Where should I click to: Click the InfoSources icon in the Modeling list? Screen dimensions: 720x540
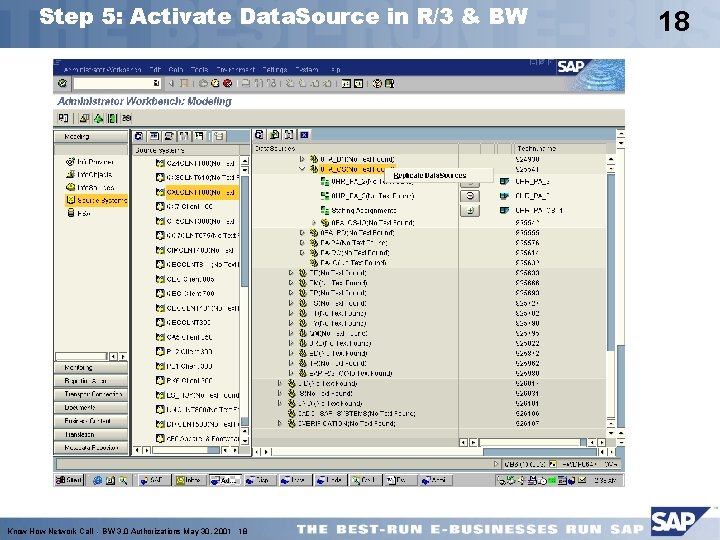(70, 187)
